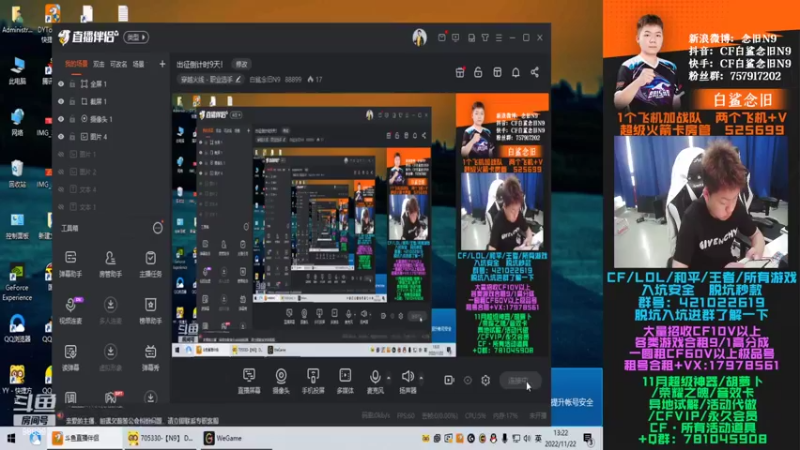The height and width of the screenshot is (450, 800).
Task: Show the hidden 图片 1 source
Action: click(x=61, y=154)
